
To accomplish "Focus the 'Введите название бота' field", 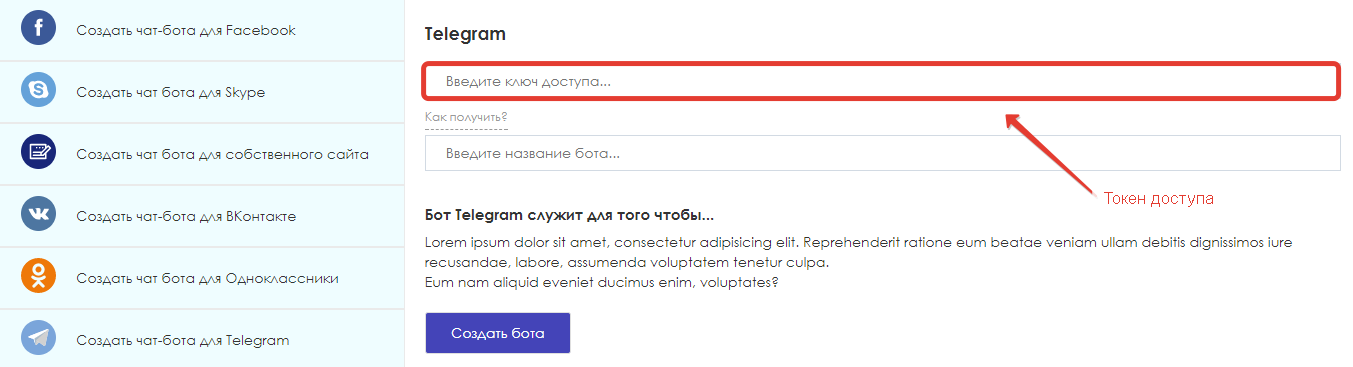I will (x=882, y=153).
